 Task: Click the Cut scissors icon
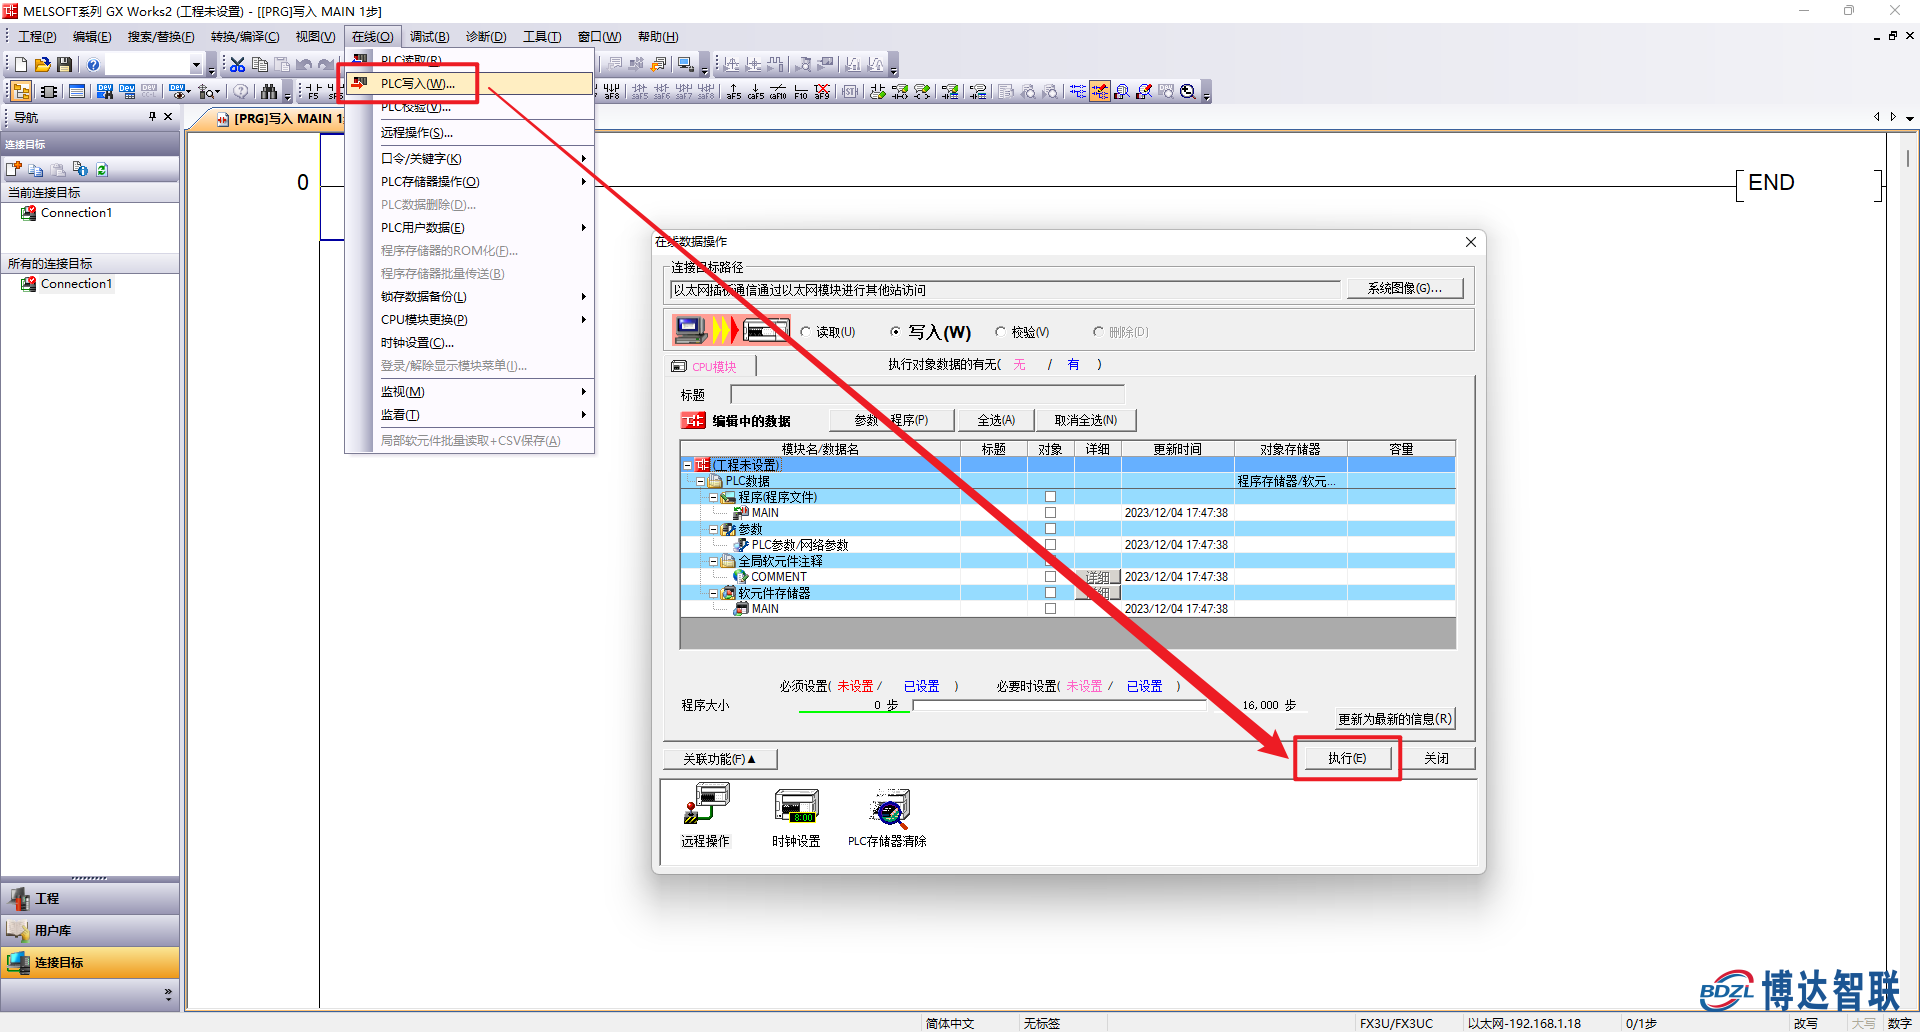[237, 65]
